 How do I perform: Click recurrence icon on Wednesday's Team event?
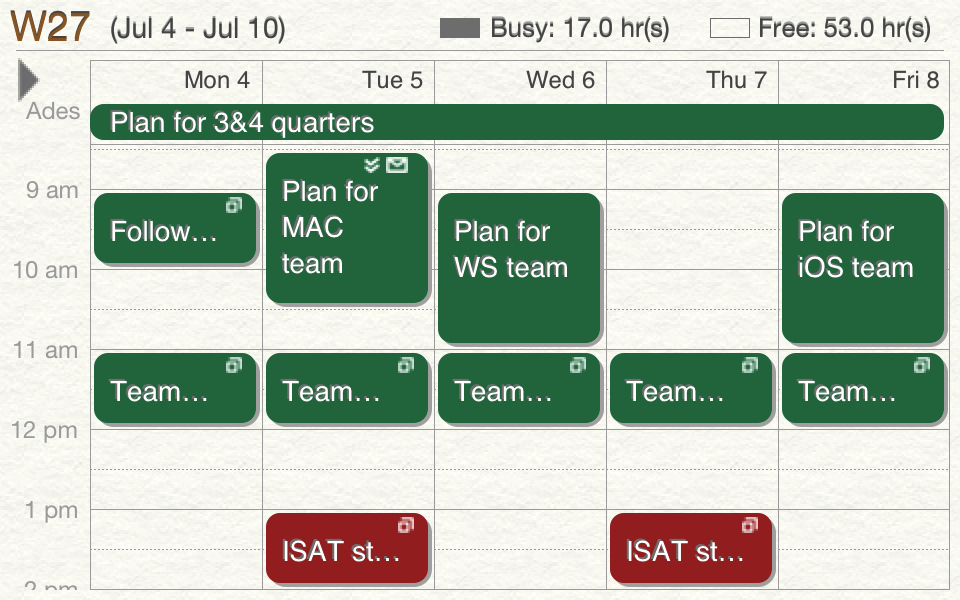tap(578, 365)
